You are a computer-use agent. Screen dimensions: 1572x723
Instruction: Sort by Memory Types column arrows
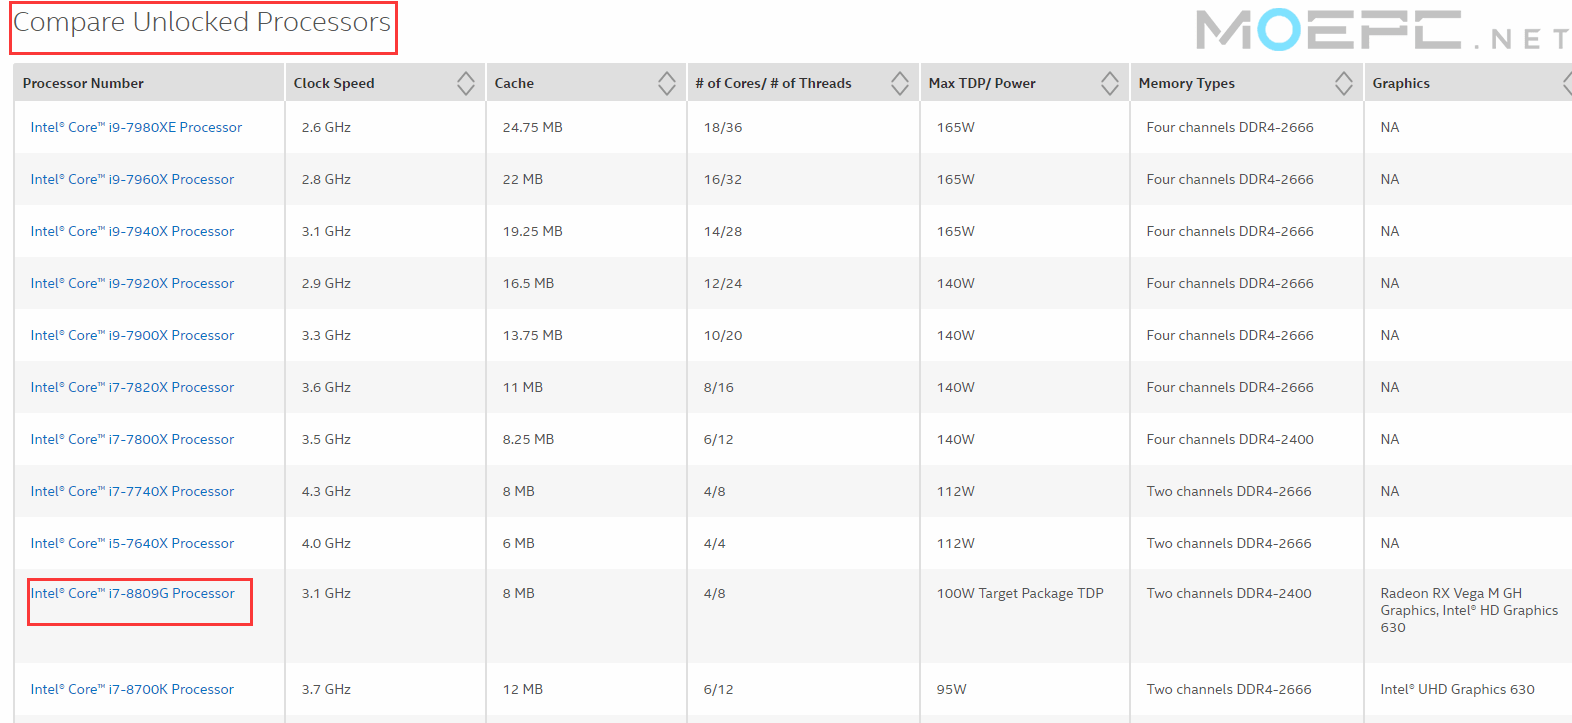coord(1343,83)
